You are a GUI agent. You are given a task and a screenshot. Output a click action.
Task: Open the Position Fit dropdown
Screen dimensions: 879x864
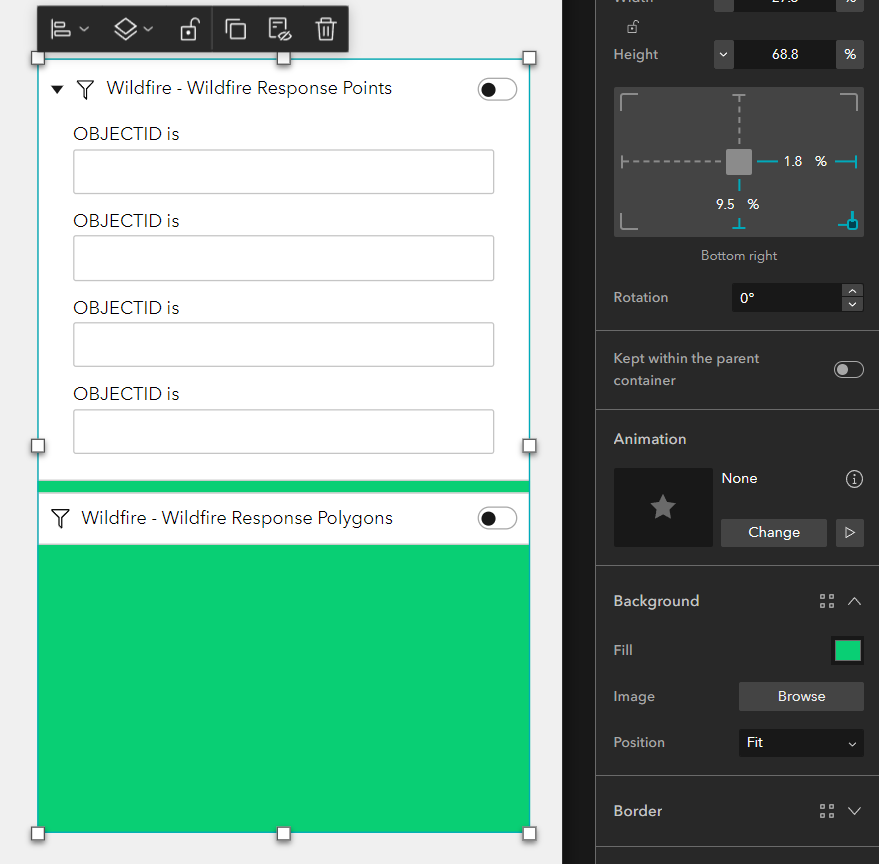(x=801, y=743)
